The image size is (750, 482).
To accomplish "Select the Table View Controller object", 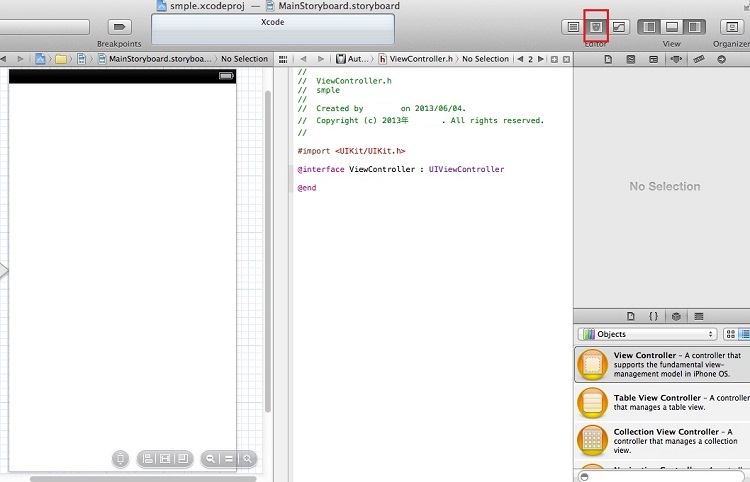I will point(662,403).
